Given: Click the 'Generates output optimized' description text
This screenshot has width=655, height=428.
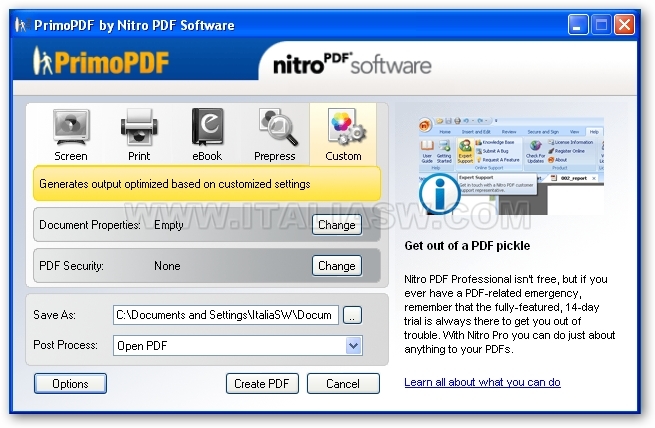Looking at the screenshot, I should tap(175, 184).
